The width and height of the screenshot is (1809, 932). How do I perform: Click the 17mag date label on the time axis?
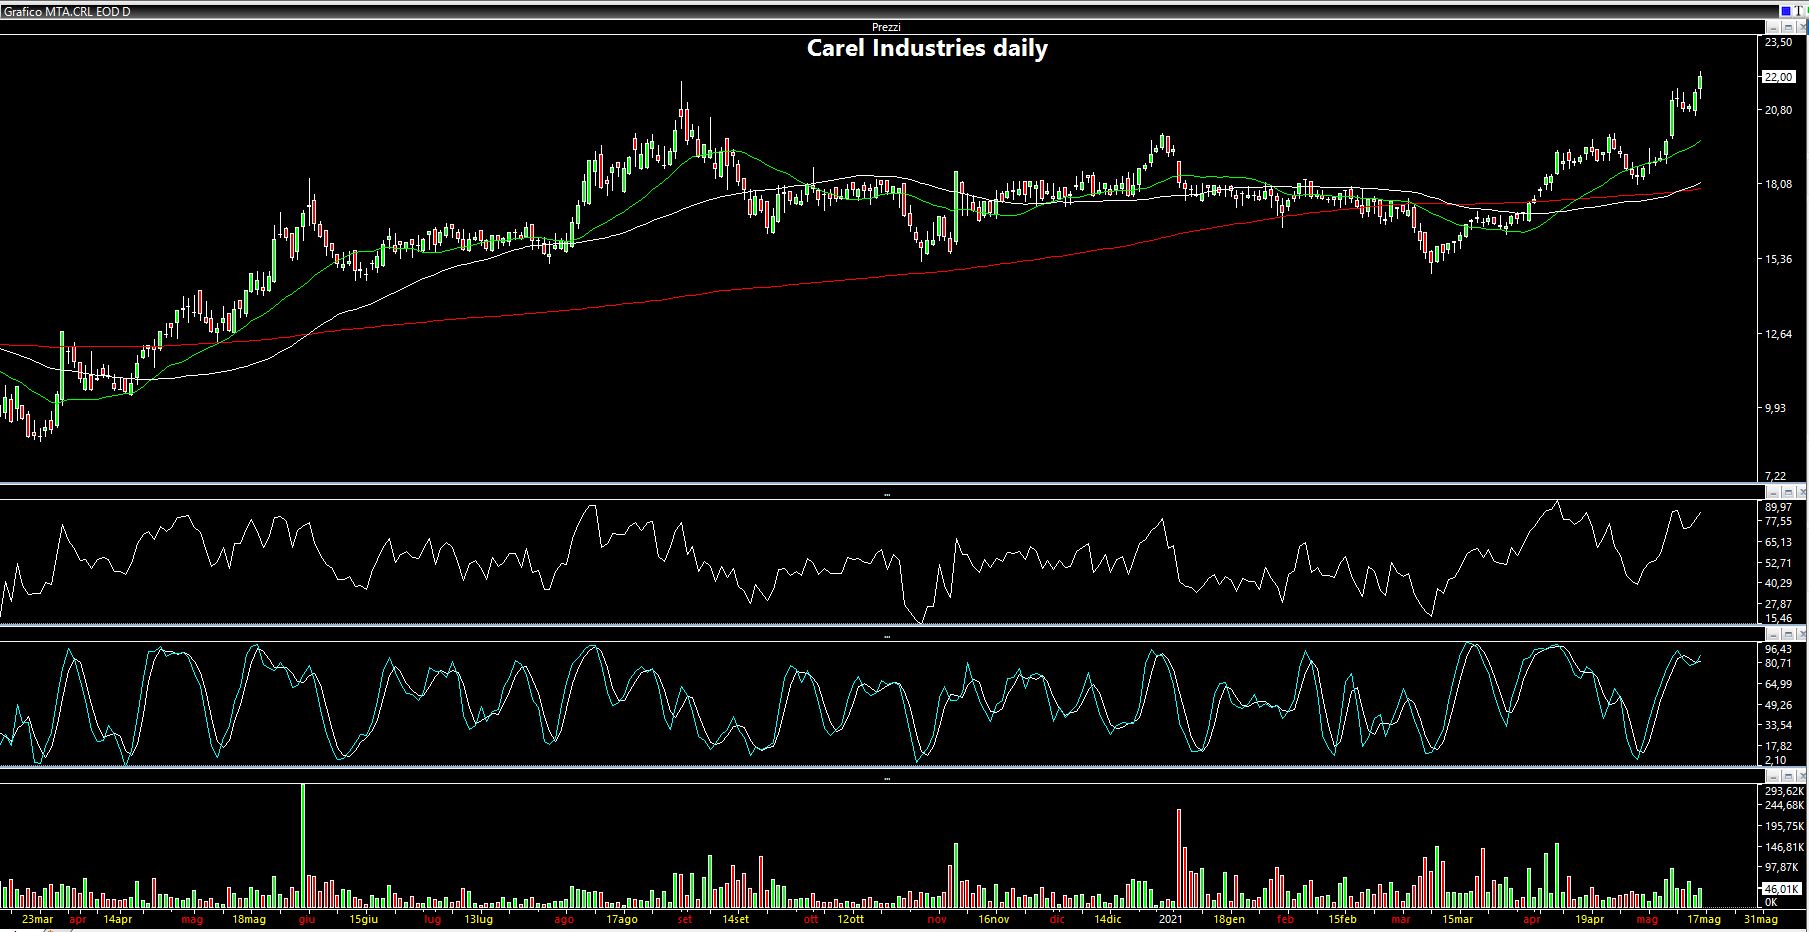(x=1704, y=919)
